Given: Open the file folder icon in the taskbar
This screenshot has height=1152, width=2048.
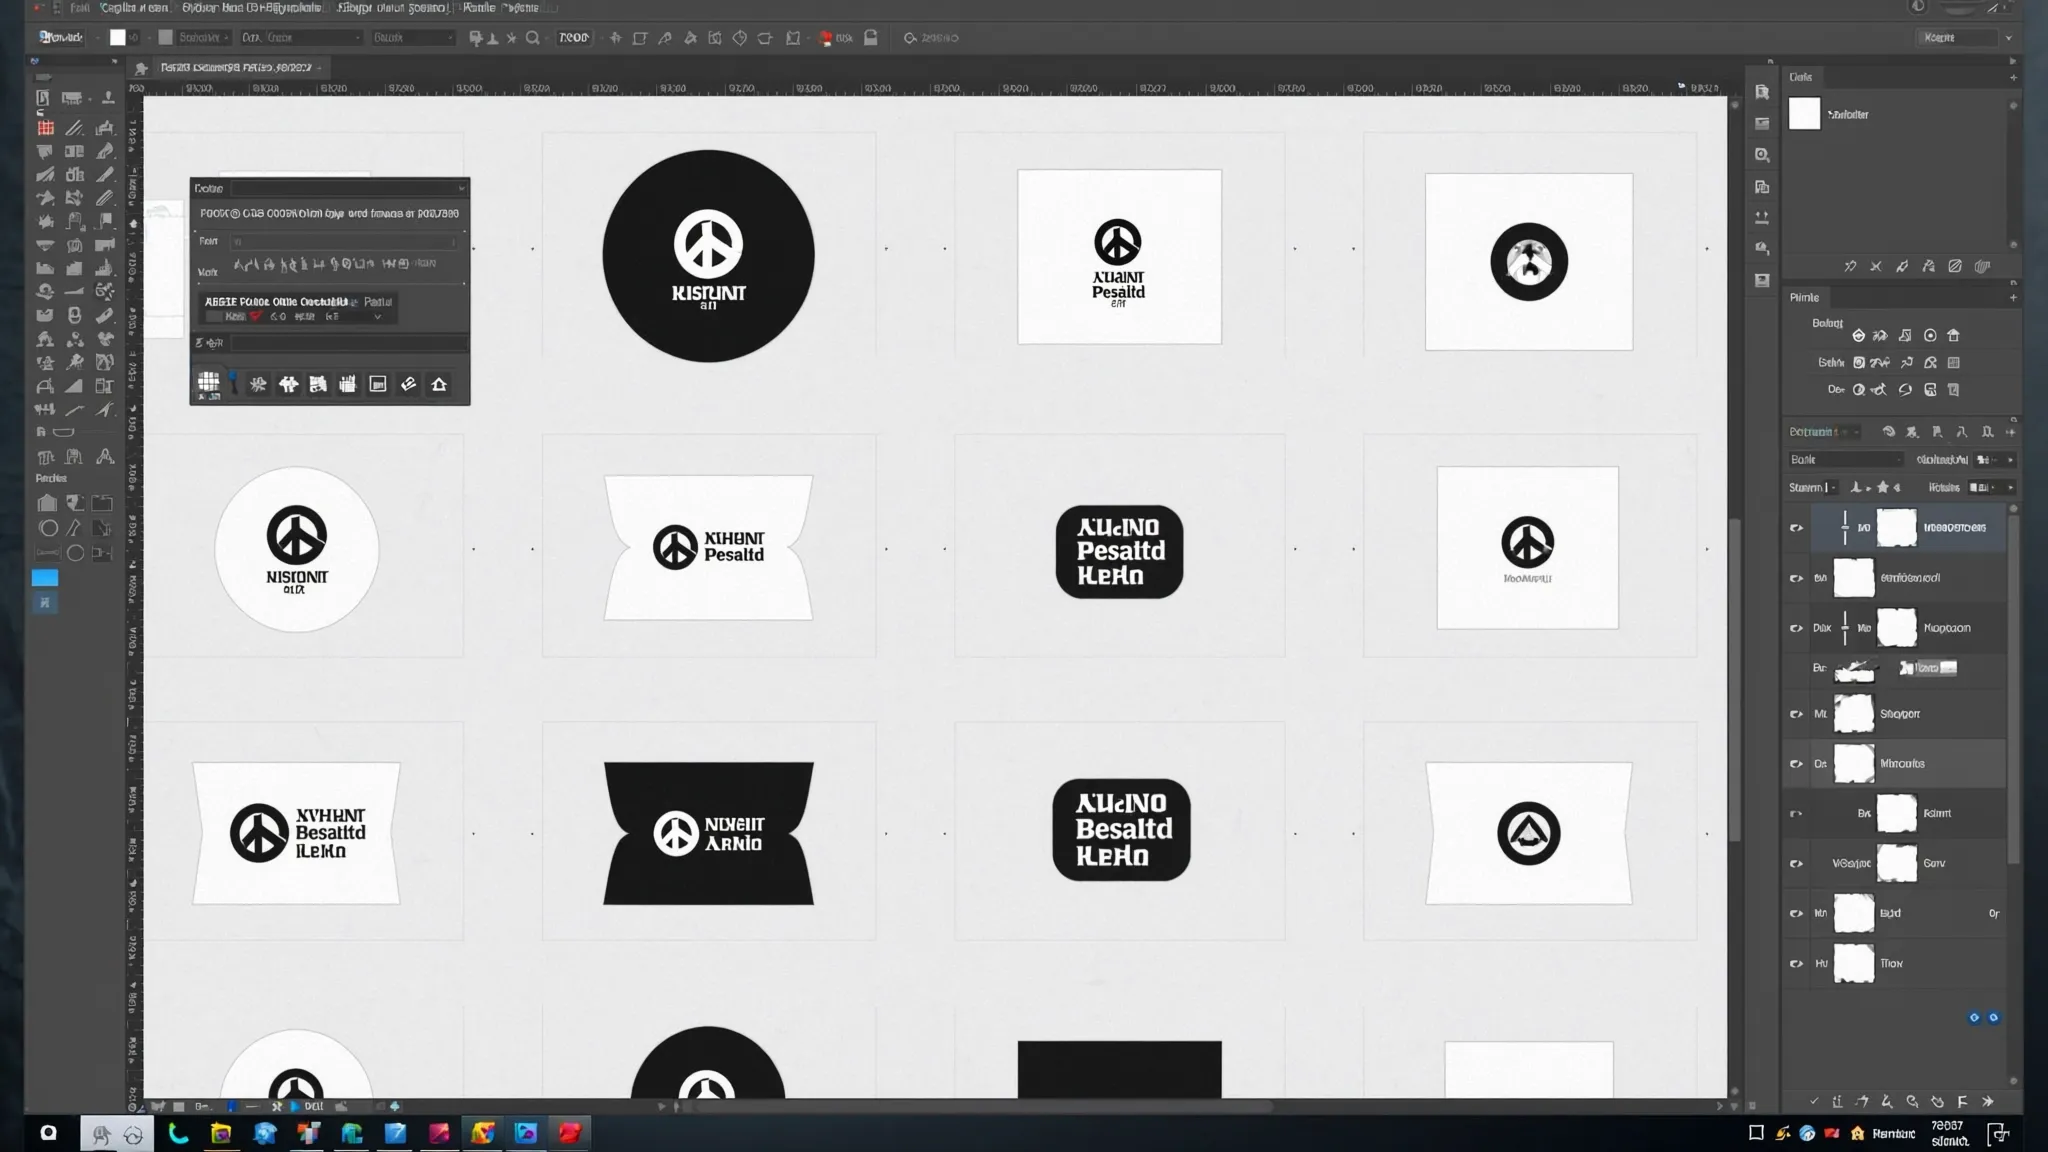Looking at the screenshot, I should pyautogui.click(x=221, y=1133).
